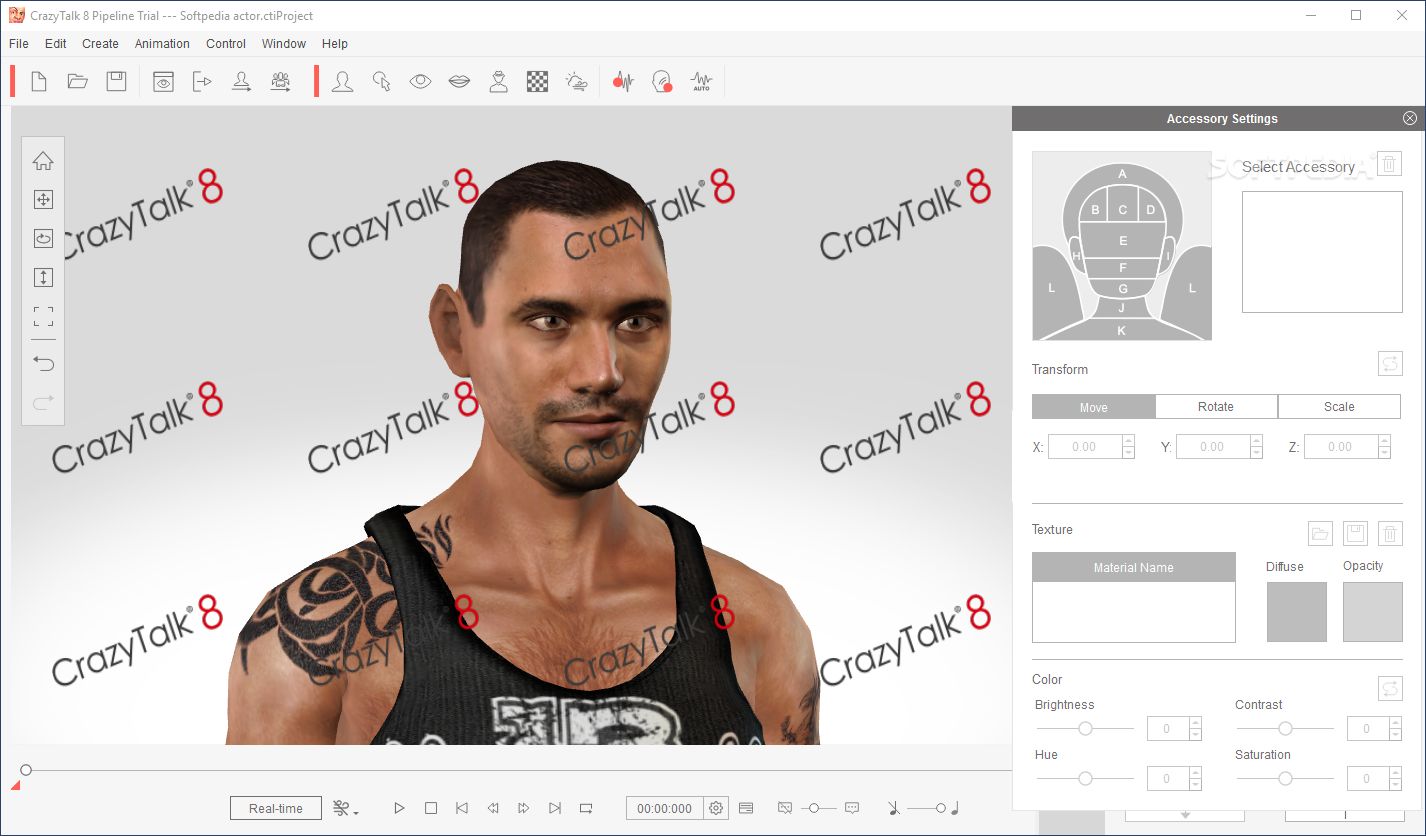
Task: Open the eye settings icon in the toolbar
Action: click(x=420, y=82)
